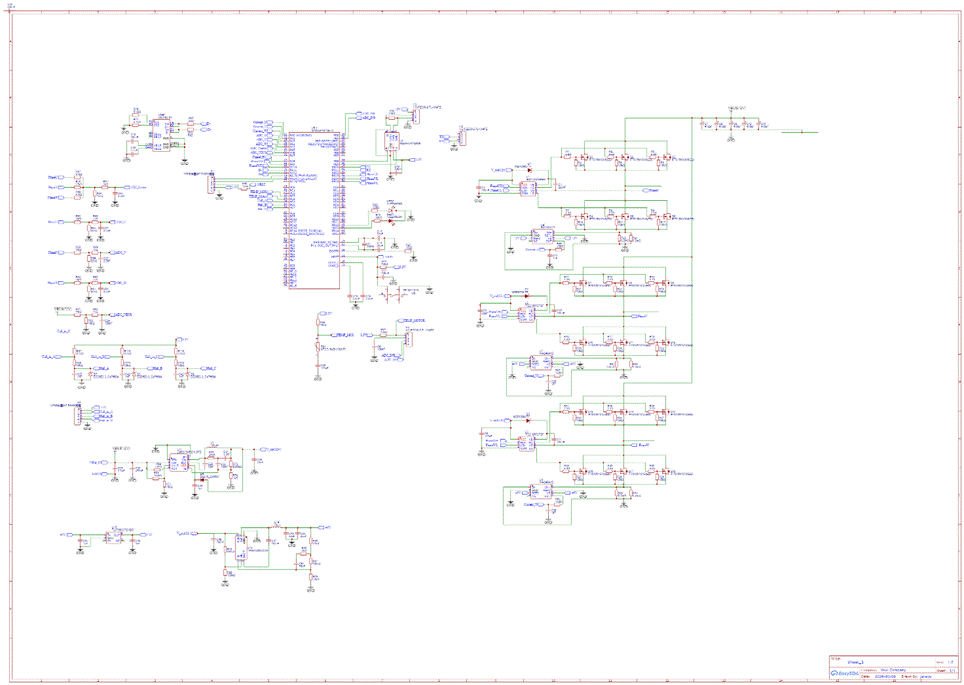
Task: Select the large microcontroller symbol body
Action: (314, 210)
